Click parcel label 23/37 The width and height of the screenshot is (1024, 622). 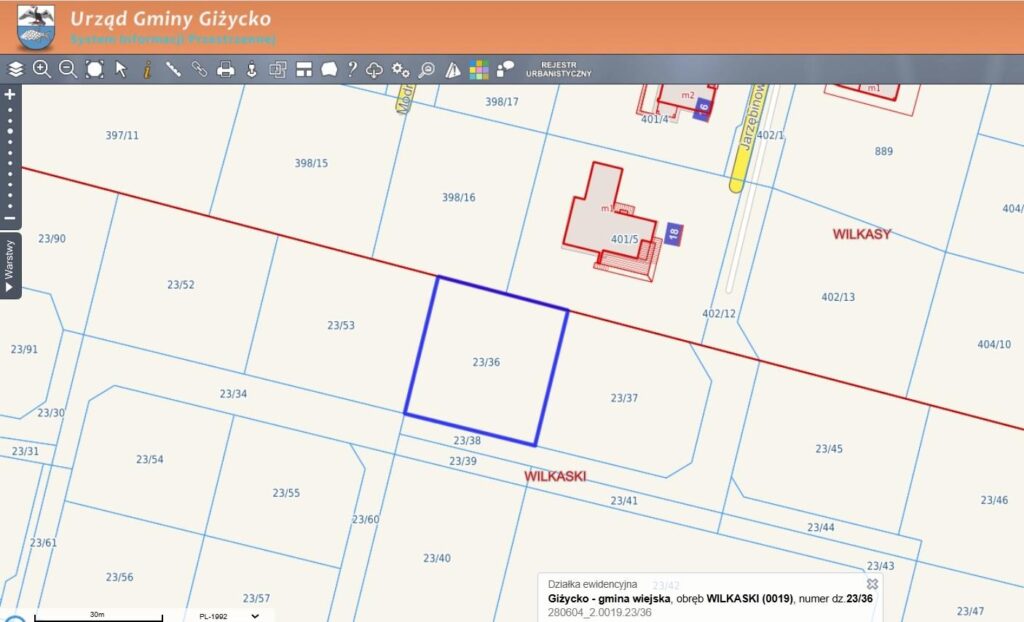click(x=624, y=398)
